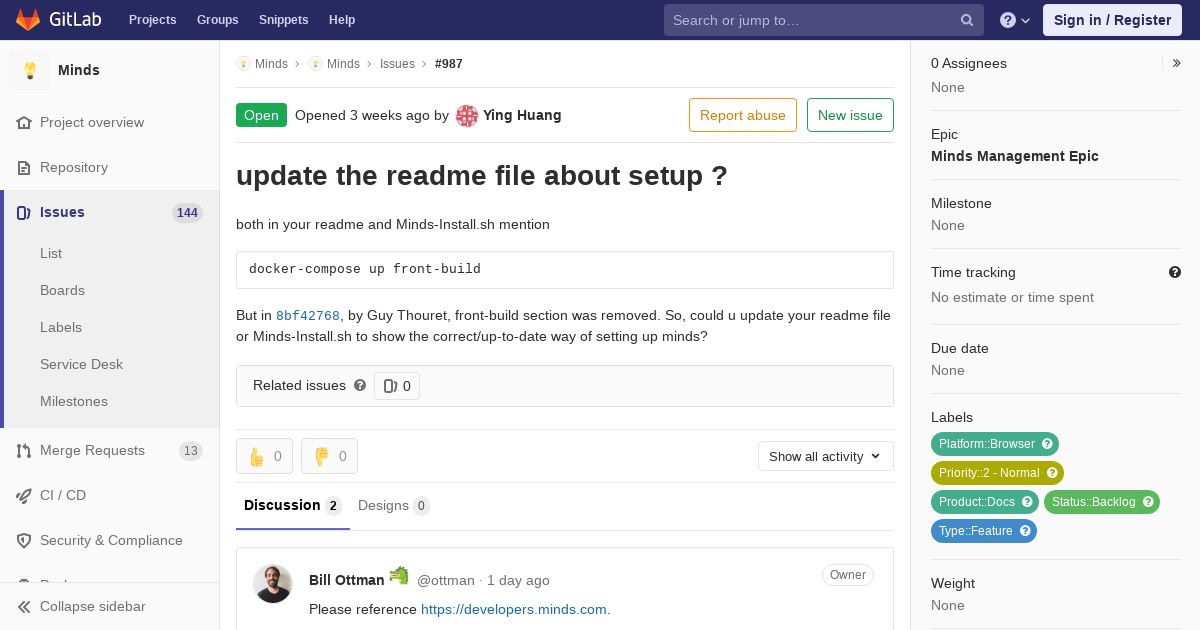Screen dimensions: 1200x630
Task: Open the issues List sidebar item
Action: (51, 253)
